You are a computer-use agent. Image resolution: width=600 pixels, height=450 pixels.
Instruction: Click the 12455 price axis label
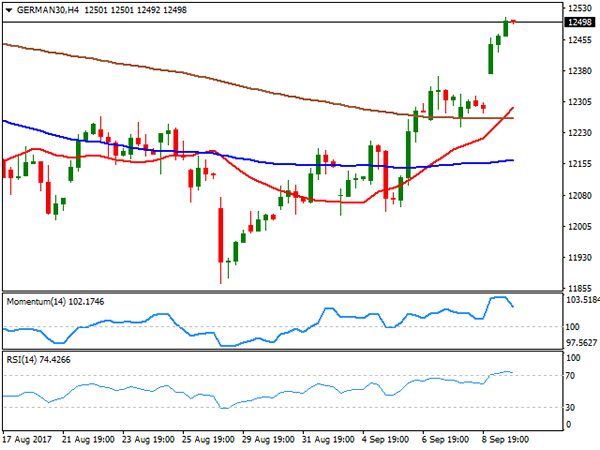[x=580, y=40]
